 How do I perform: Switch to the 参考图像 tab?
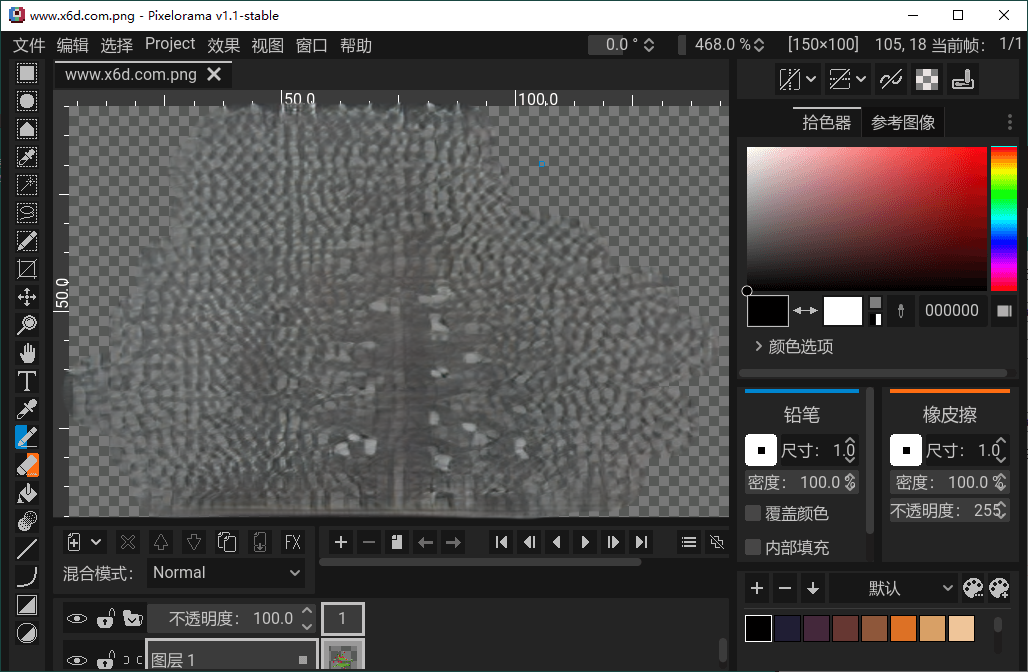coord(903,123)
